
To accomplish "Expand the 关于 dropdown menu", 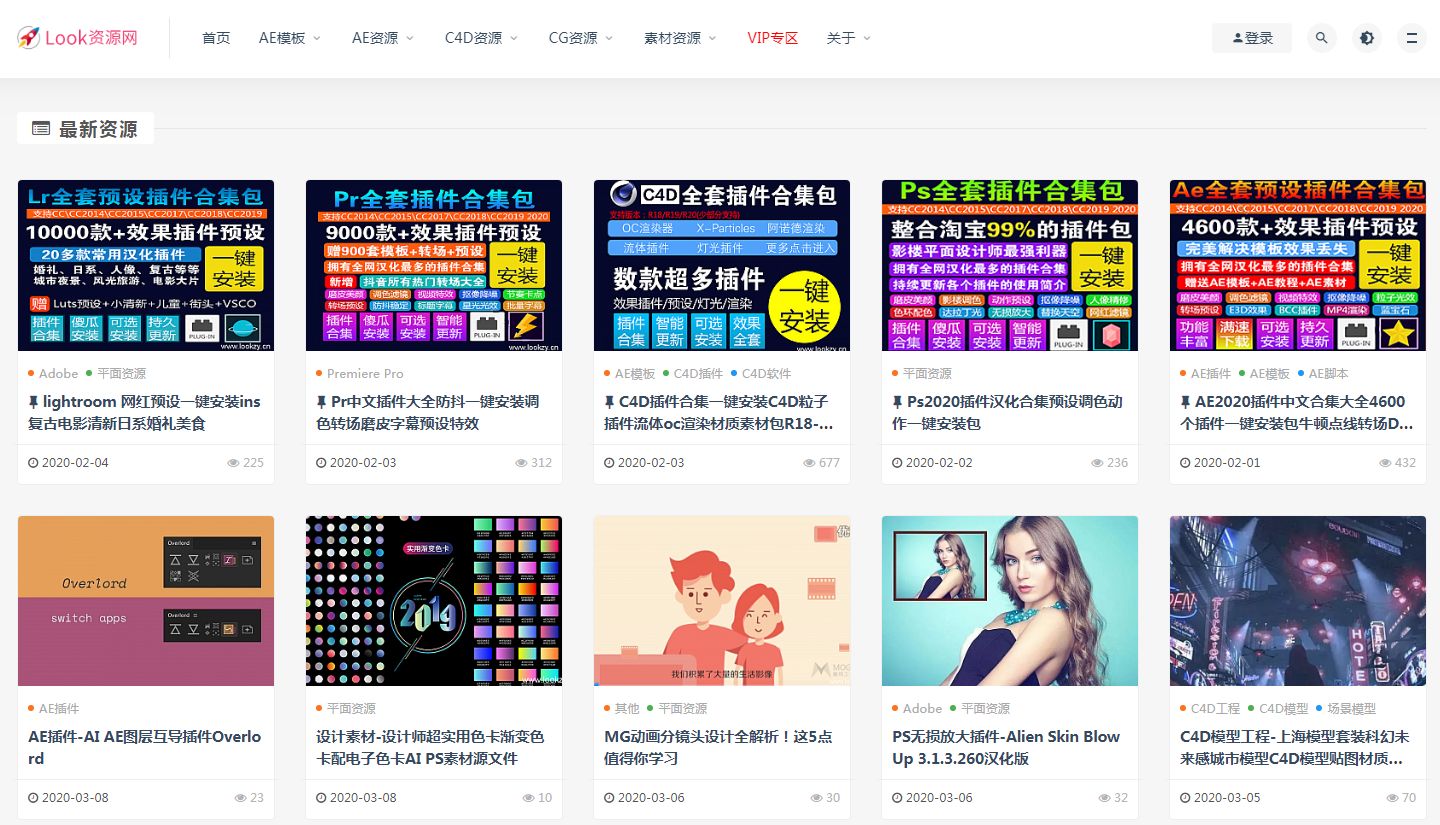I will tap(849, 38).
